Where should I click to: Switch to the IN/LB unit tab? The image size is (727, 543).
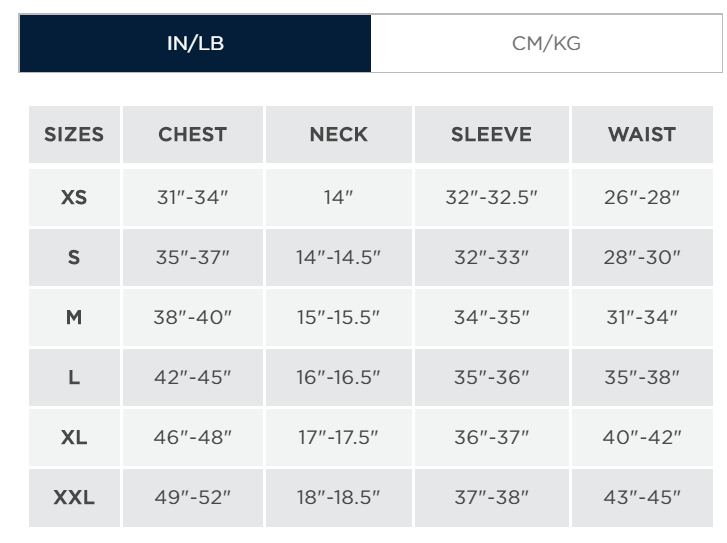click(195, 44)
